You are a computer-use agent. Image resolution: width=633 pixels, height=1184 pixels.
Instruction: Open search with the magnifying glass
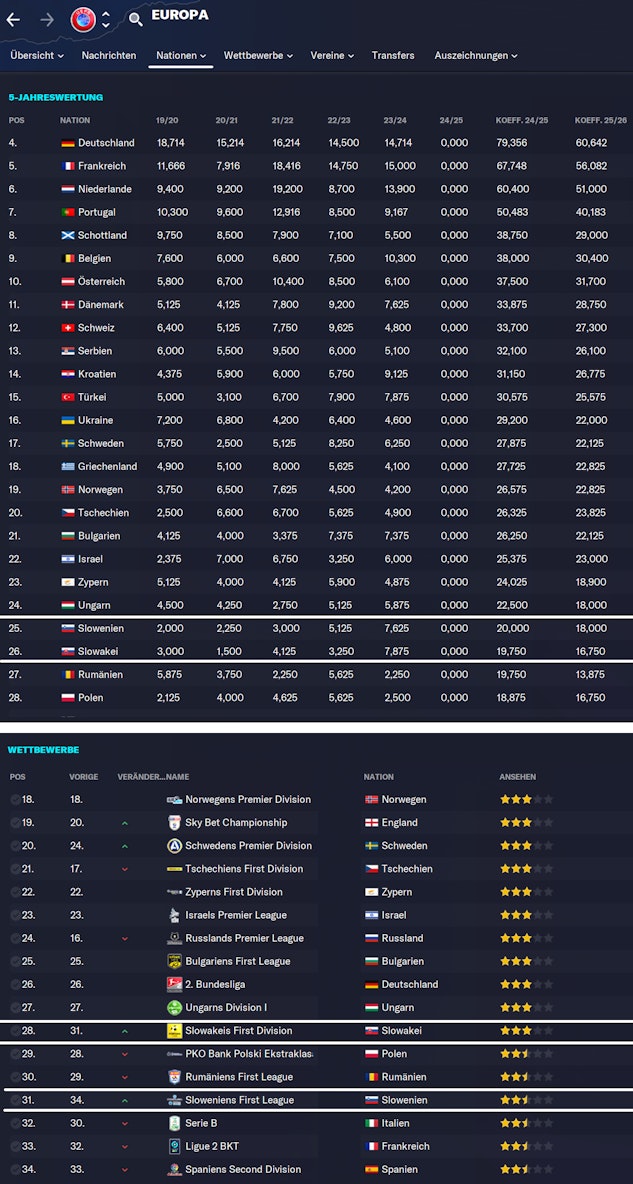[135, 19]
